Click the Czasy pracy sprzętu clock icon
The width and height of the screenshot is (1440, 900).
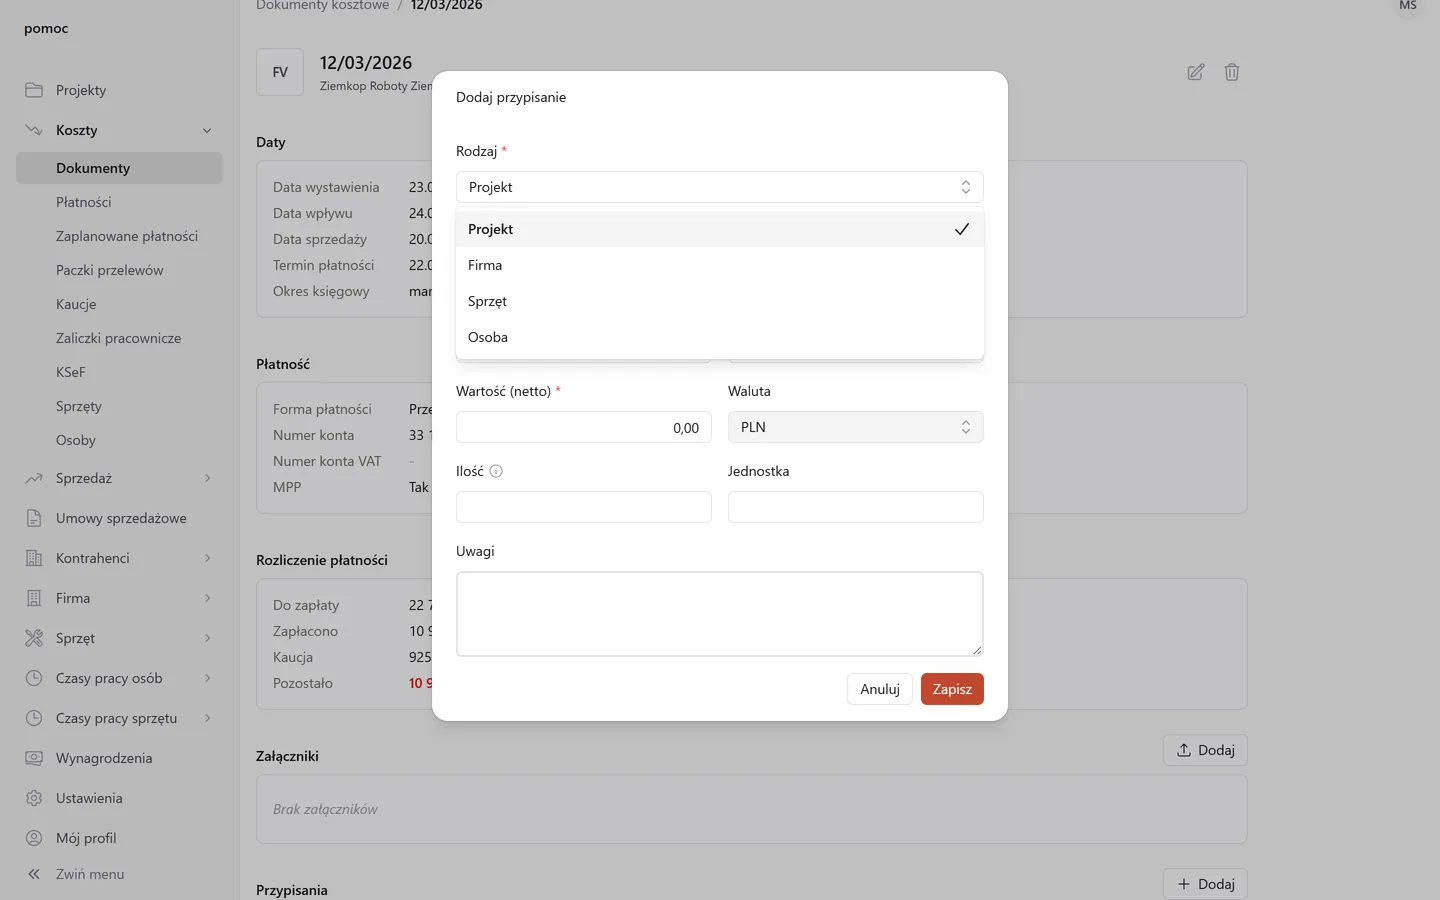[34, 718]
